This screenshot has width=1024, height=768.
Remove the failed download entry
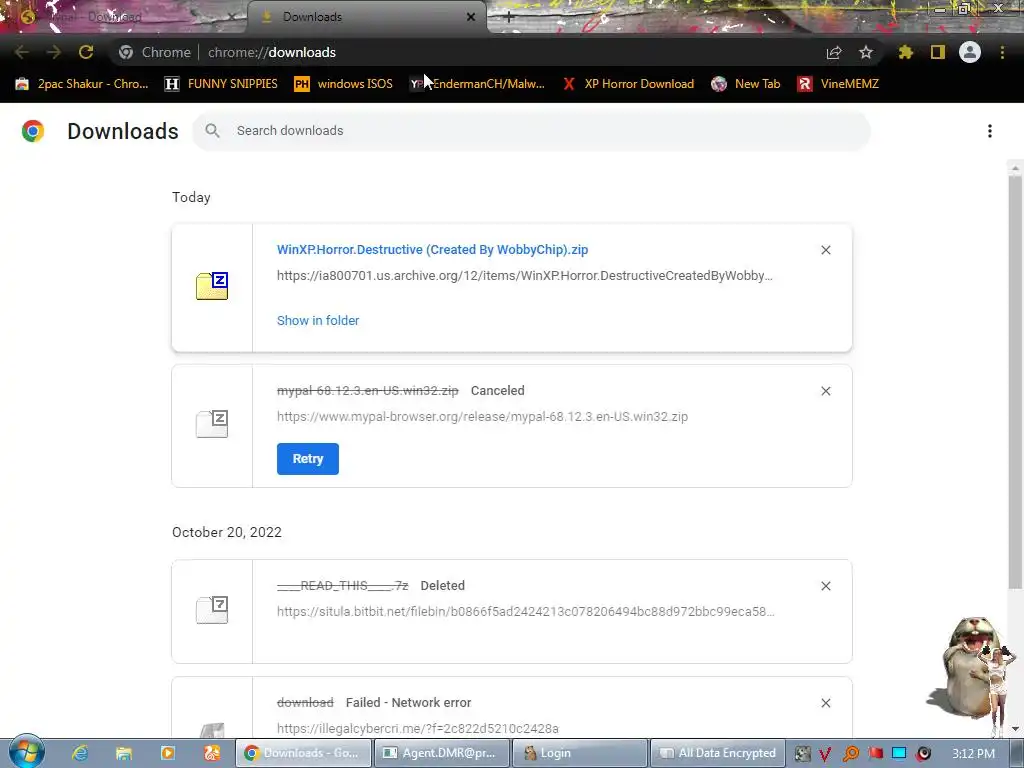point(825,703)
